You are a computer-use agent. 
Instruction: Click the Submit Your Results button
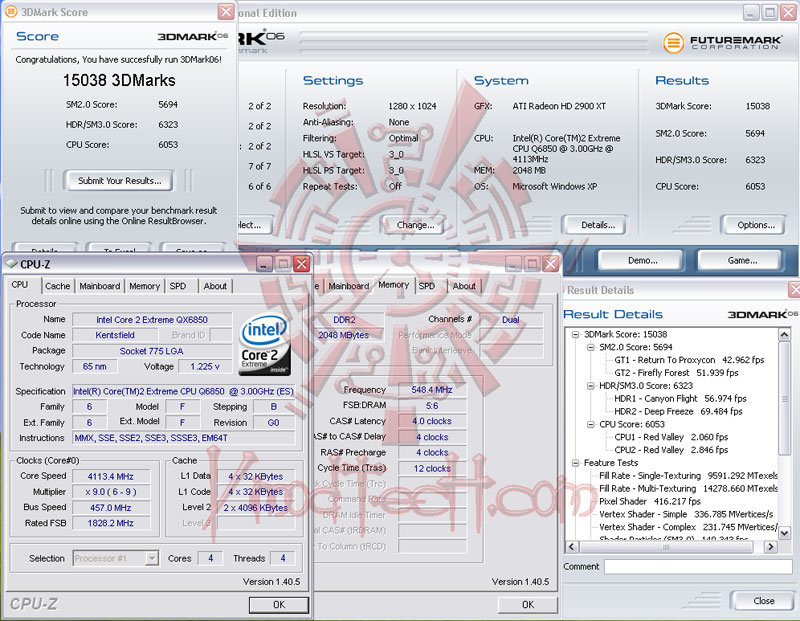pyautogui.click(x=118, y=181)
